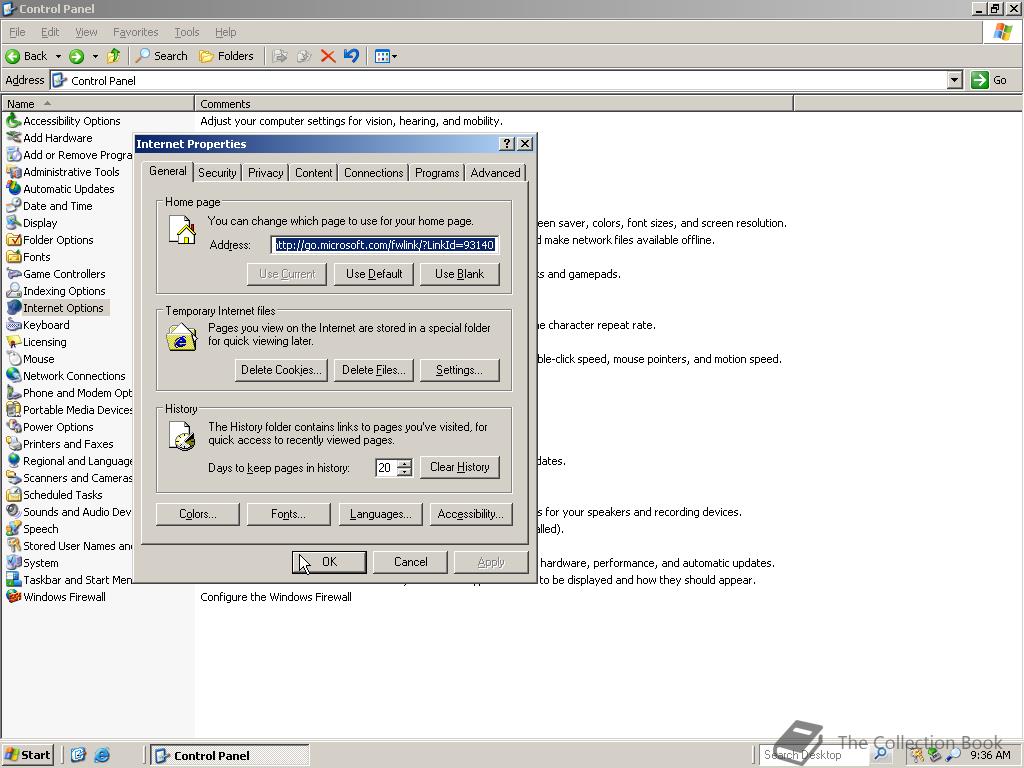Click the Views toolbar icon

click(382, 56)
